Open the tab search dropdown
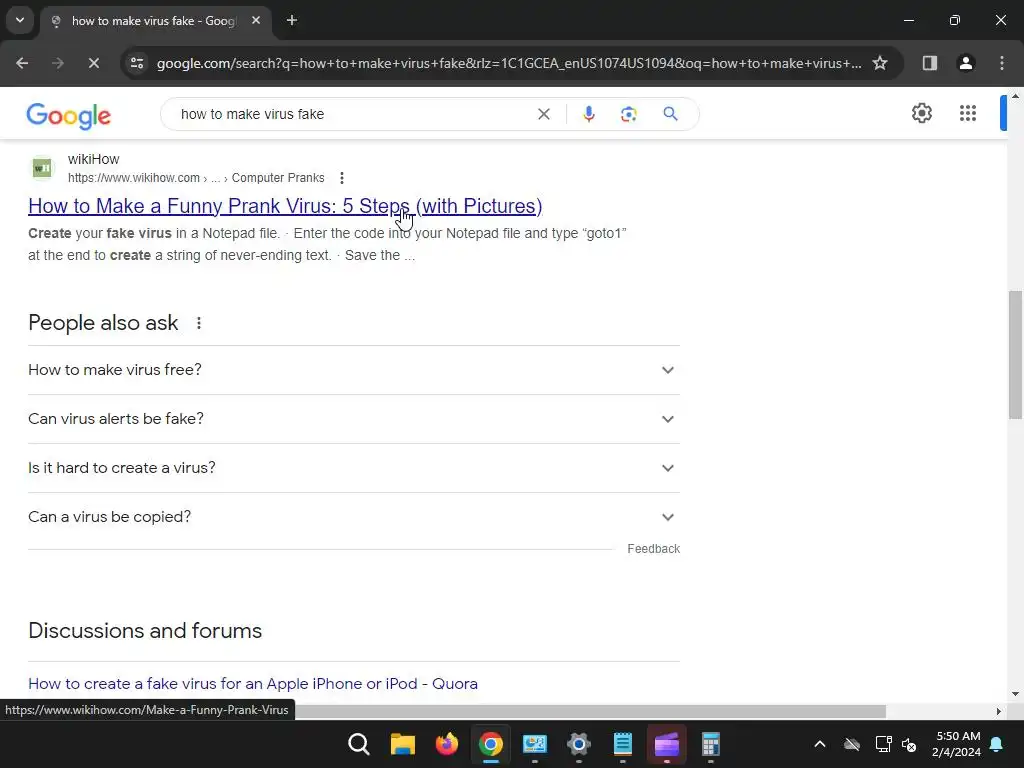Screen dimensions: 1024x768 point(20,20)
